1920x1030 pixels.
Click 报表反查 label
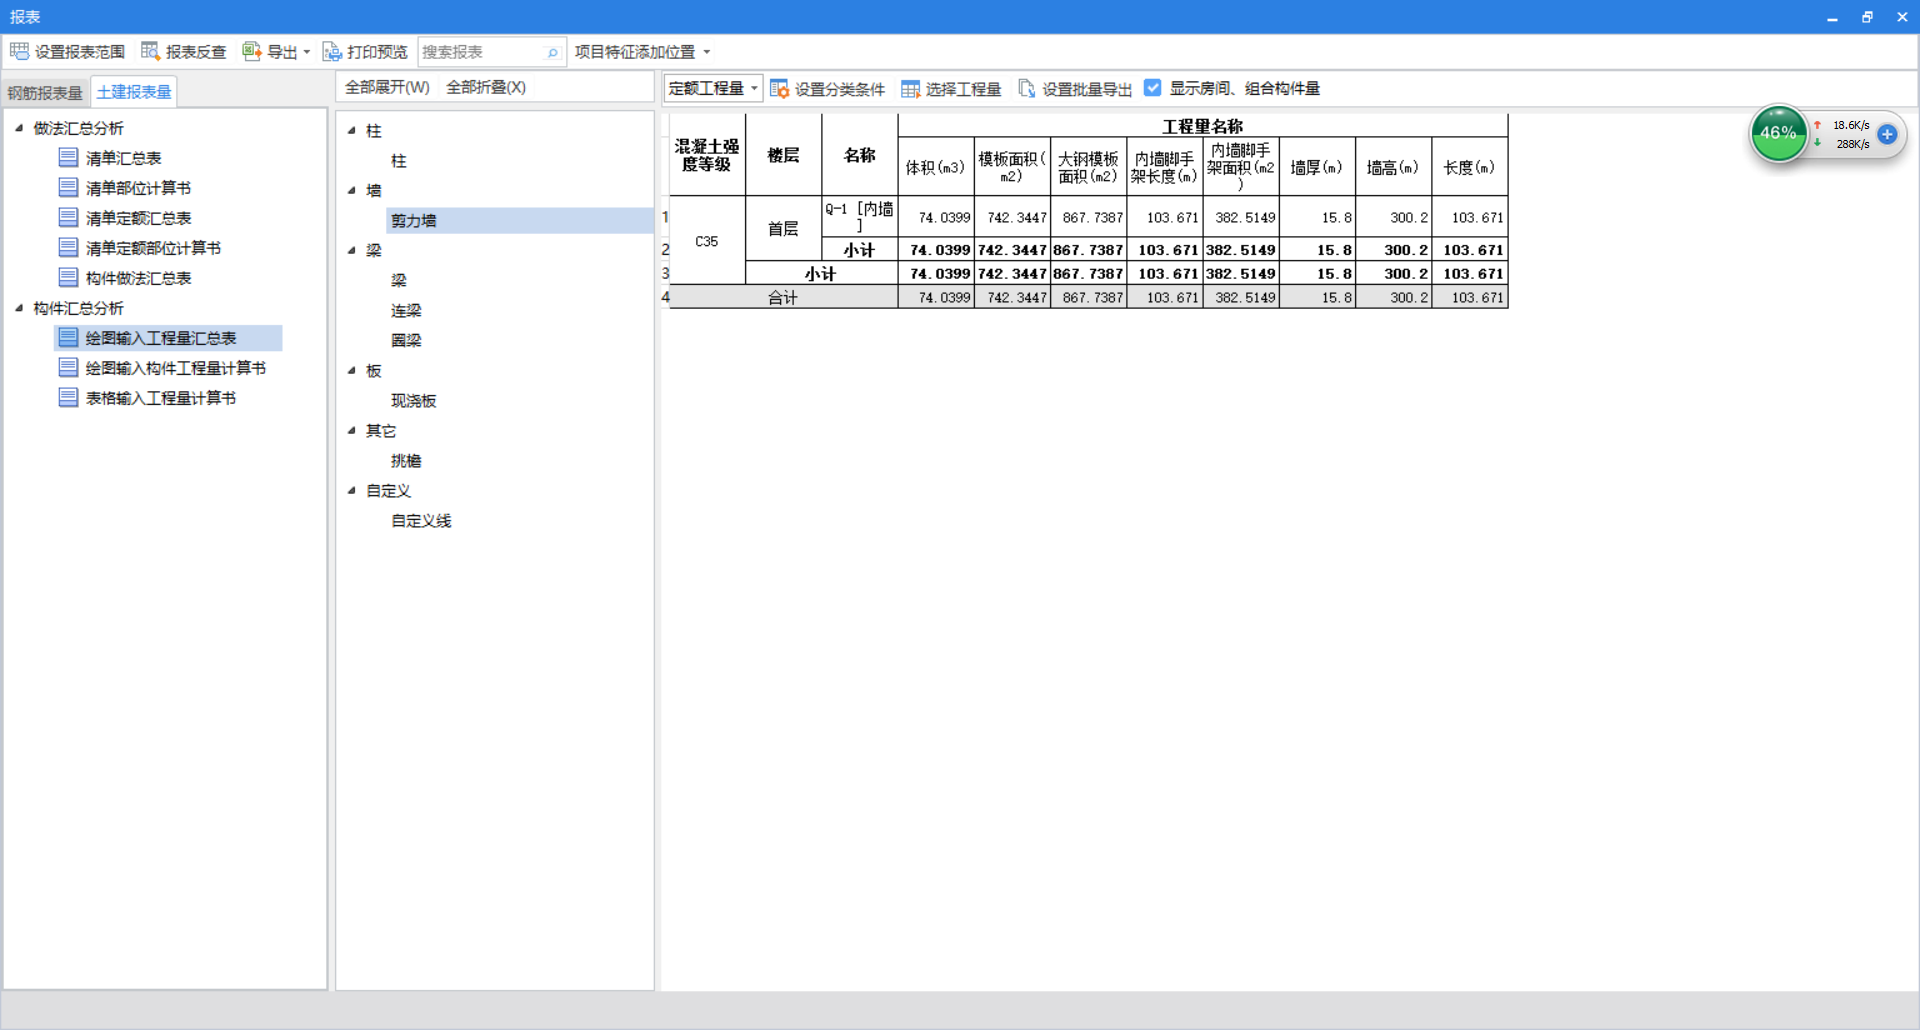[196, 52]
